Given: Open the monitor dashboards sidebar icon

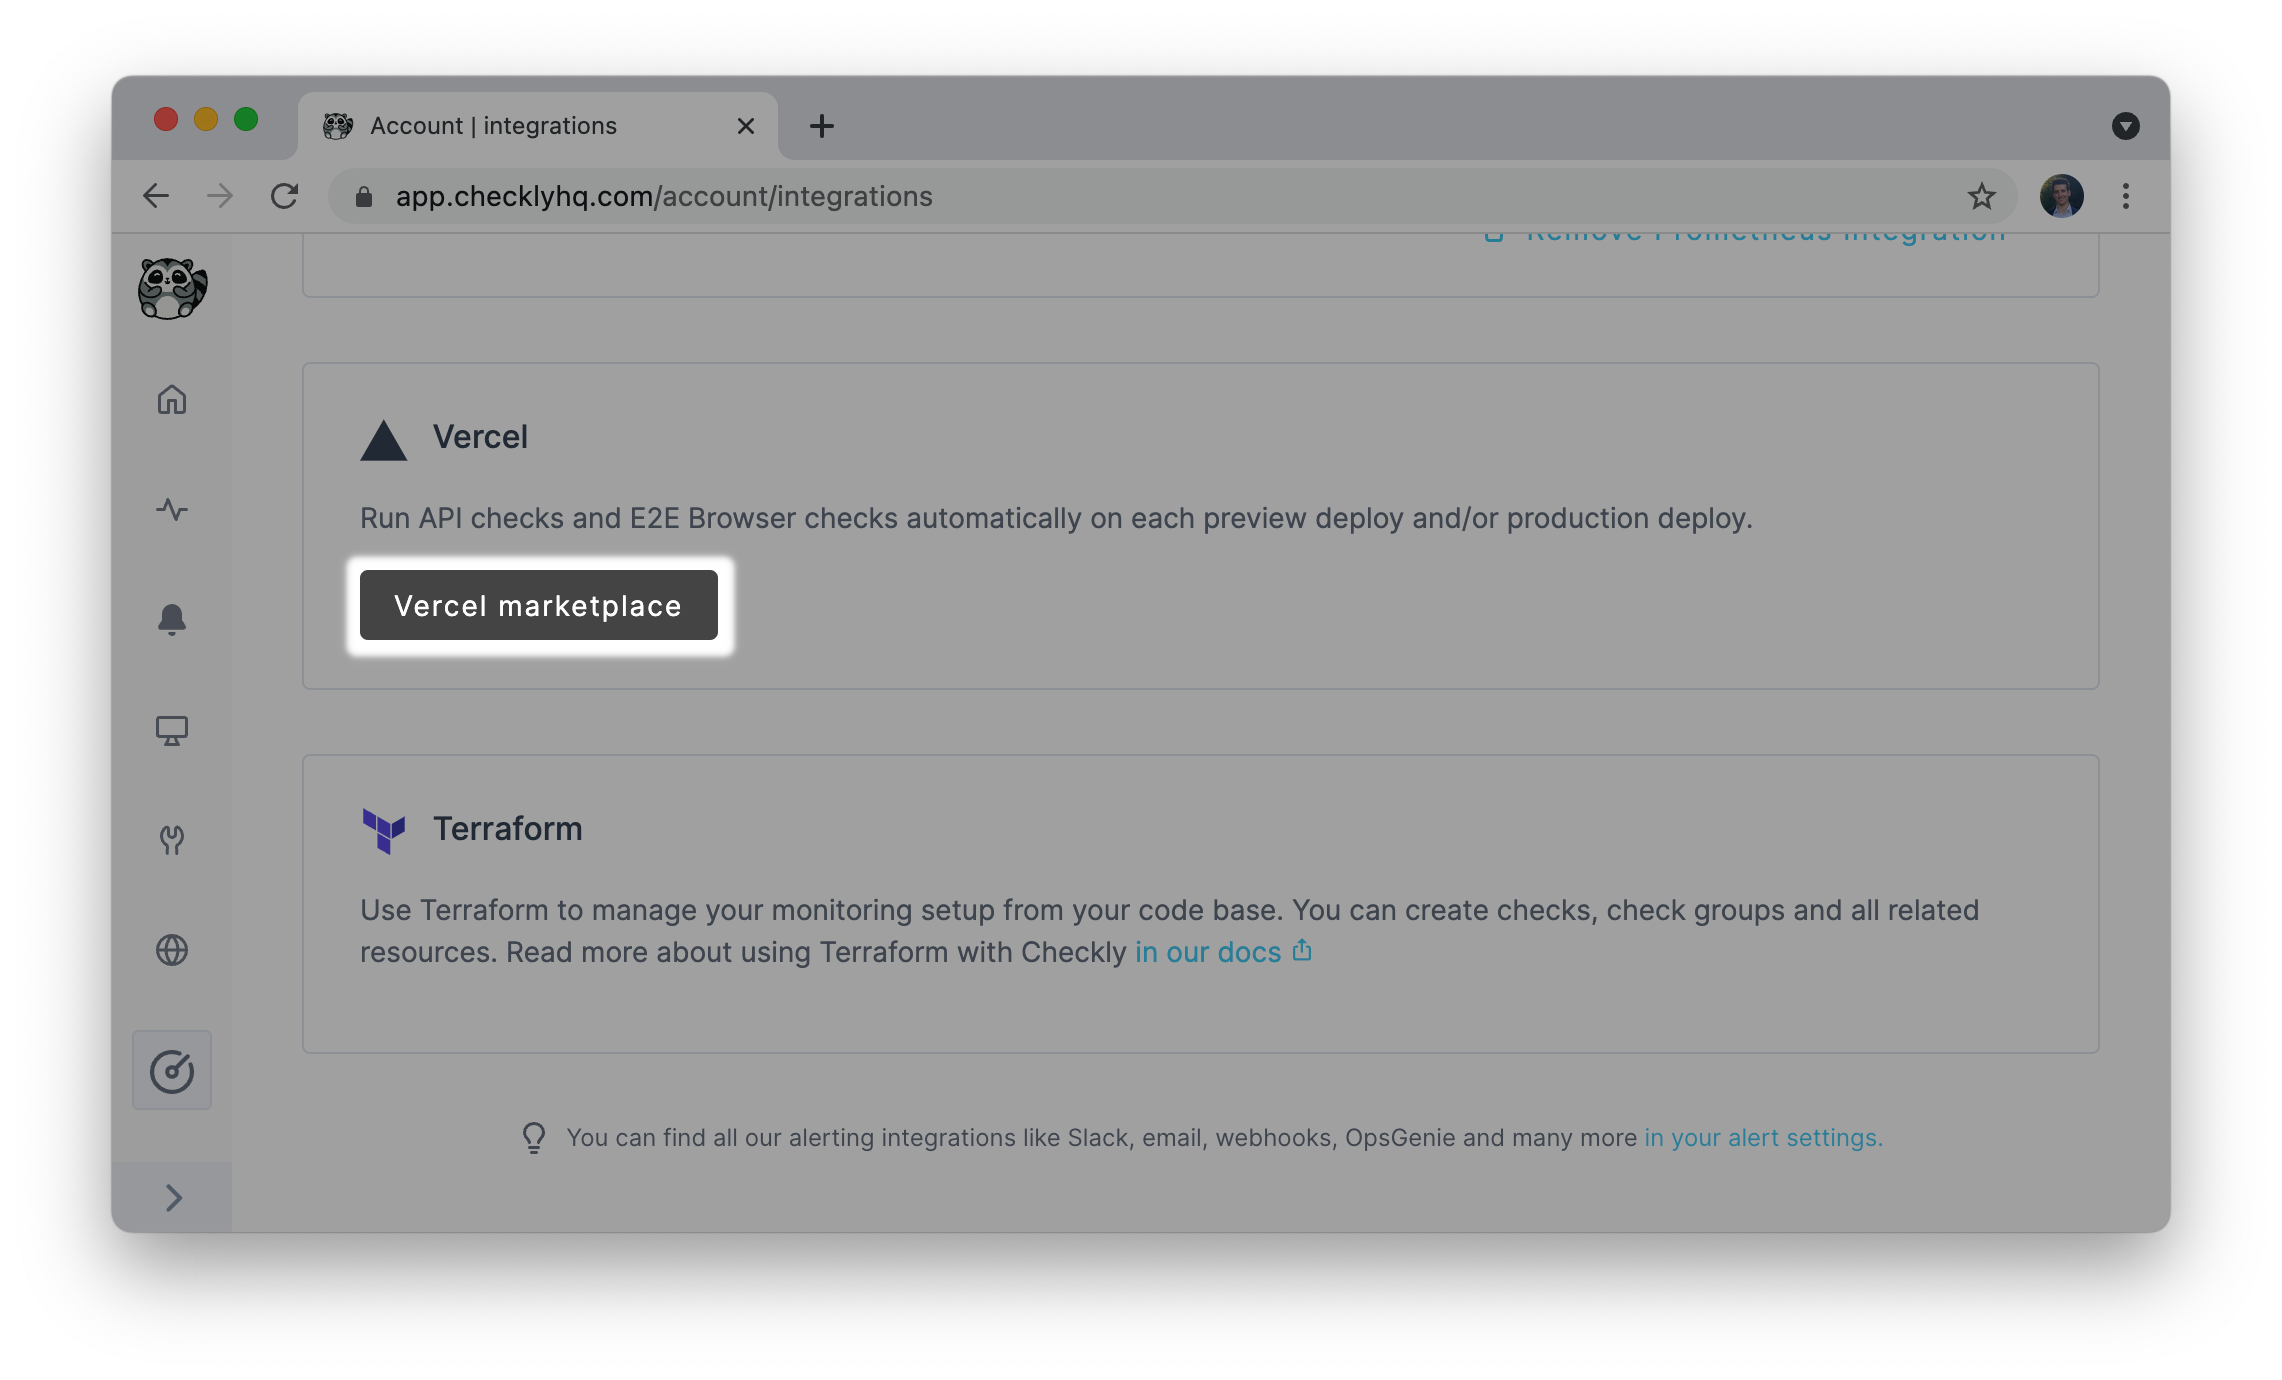Looking at the screenshot, I should [x=172, y=731].
